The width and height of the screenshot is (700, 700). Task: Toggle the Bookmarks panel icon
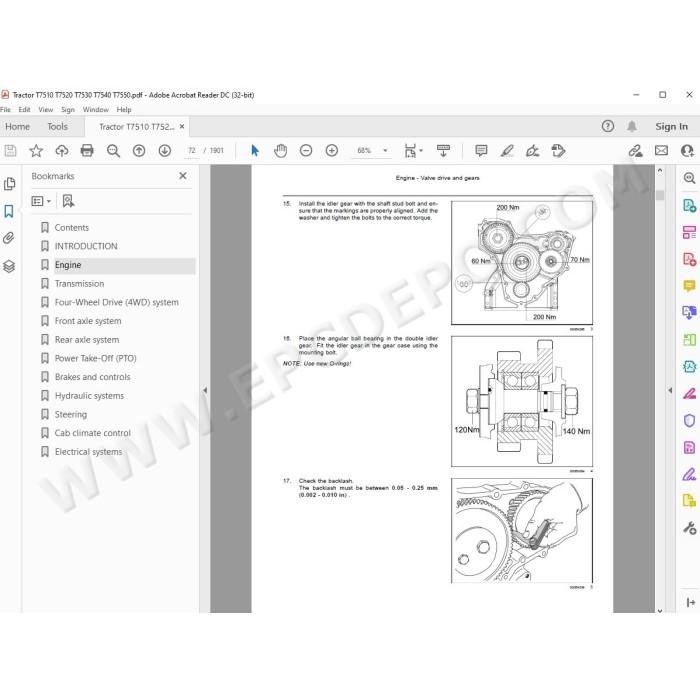(x=9, y=211)
